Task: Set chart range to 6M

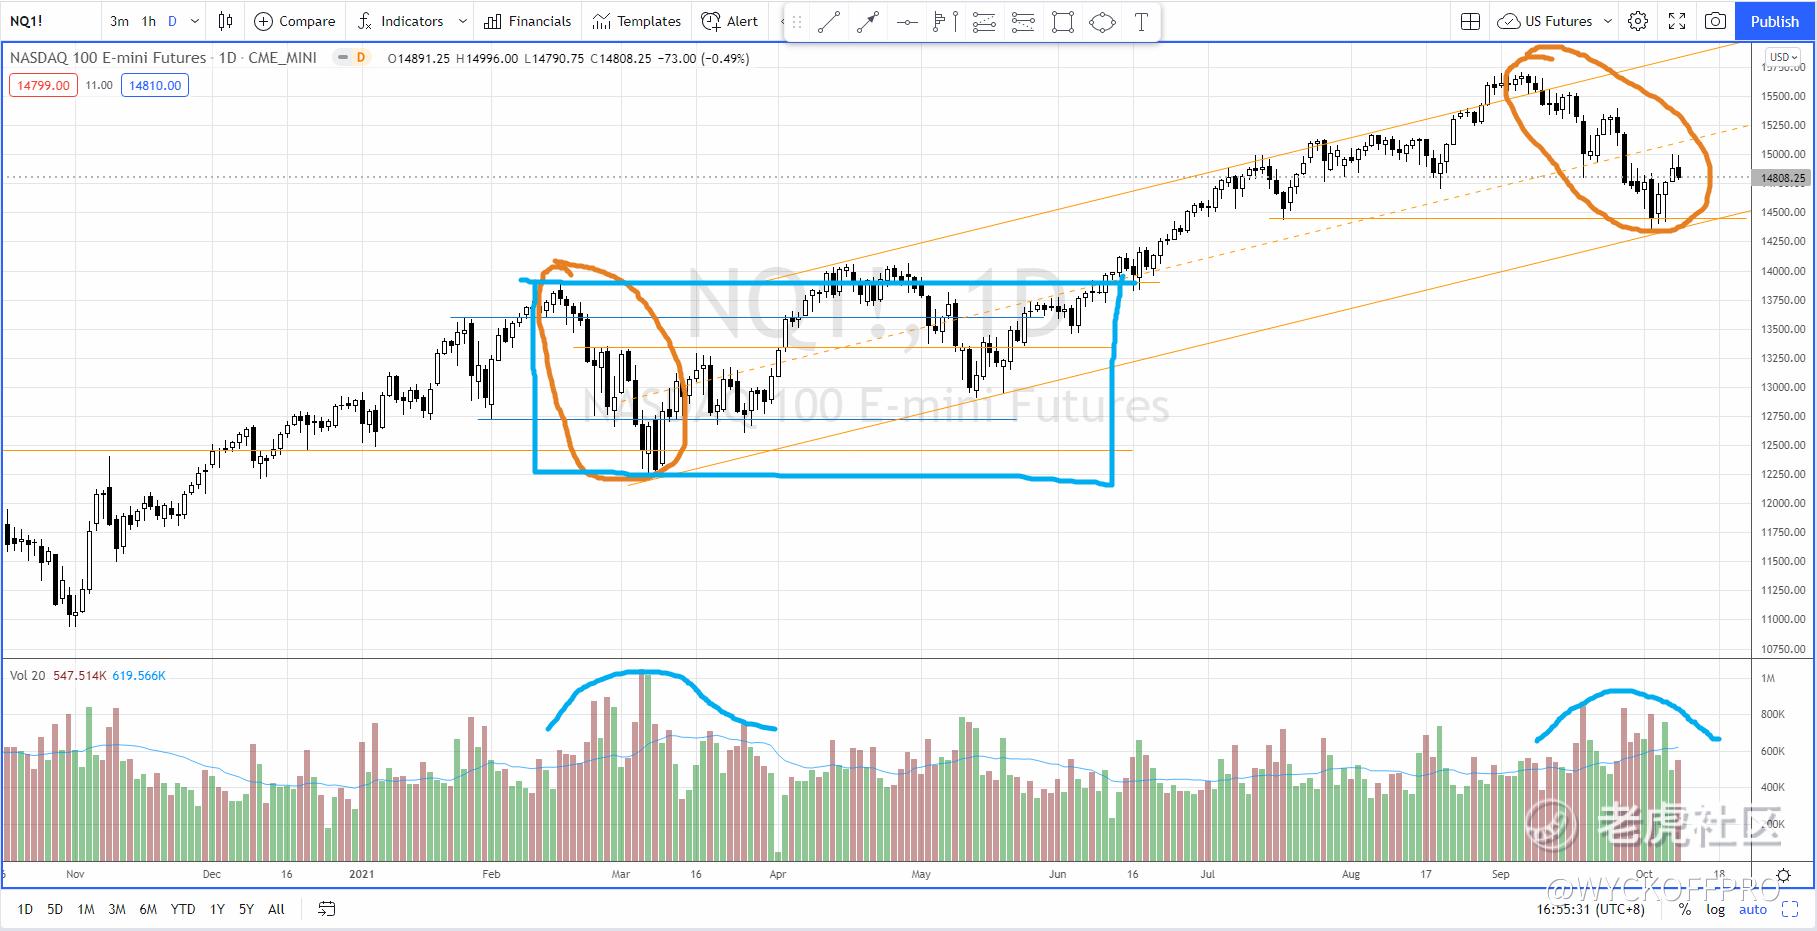Action: pos(148,909)
